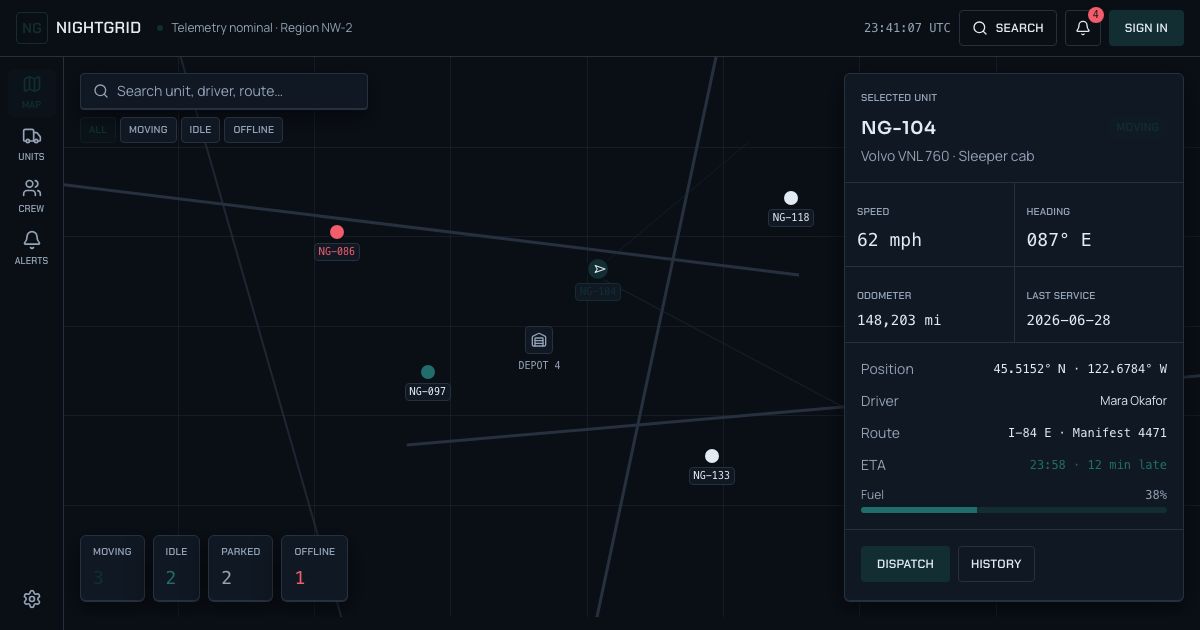Filter map by OFFLINE units

pyautogui.click(x=254, y=130)
